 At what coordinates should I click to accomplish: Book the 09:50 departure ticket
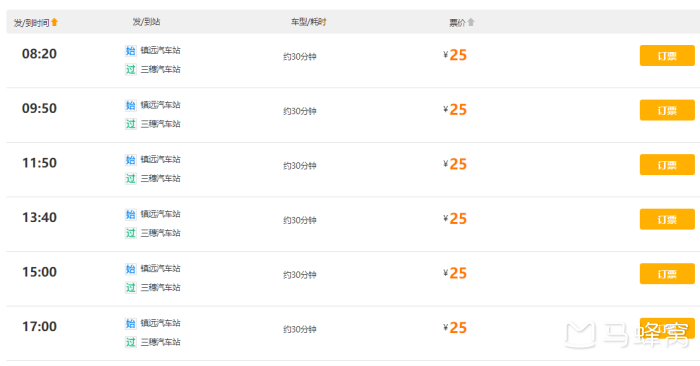click(x=667, y=110)
